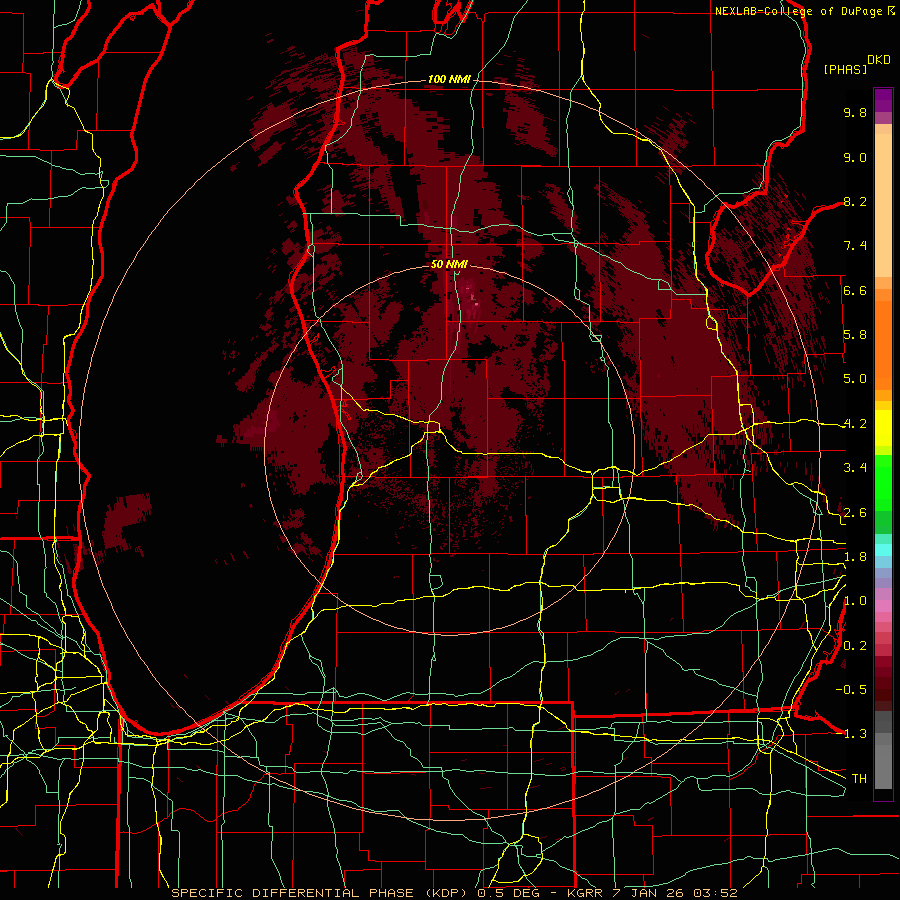Click the 1.8 value on the scale

[x=855, y=557]
